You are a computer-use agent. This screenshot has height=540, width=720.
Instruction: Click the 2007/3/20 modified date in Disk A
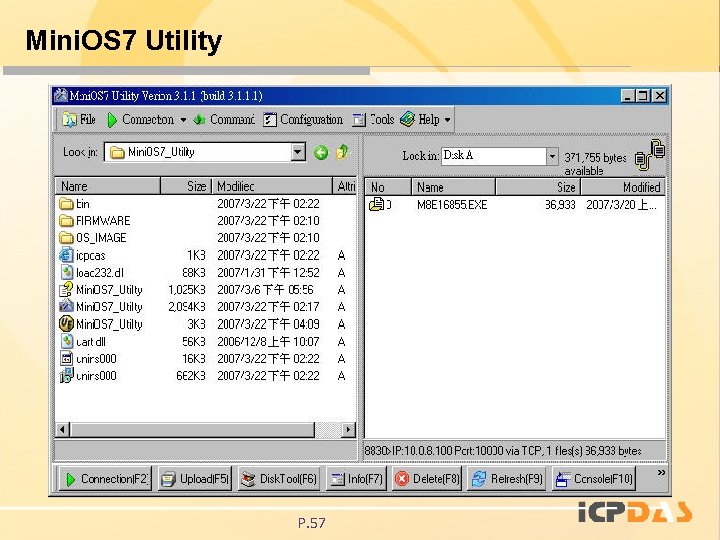coord(621,204)
